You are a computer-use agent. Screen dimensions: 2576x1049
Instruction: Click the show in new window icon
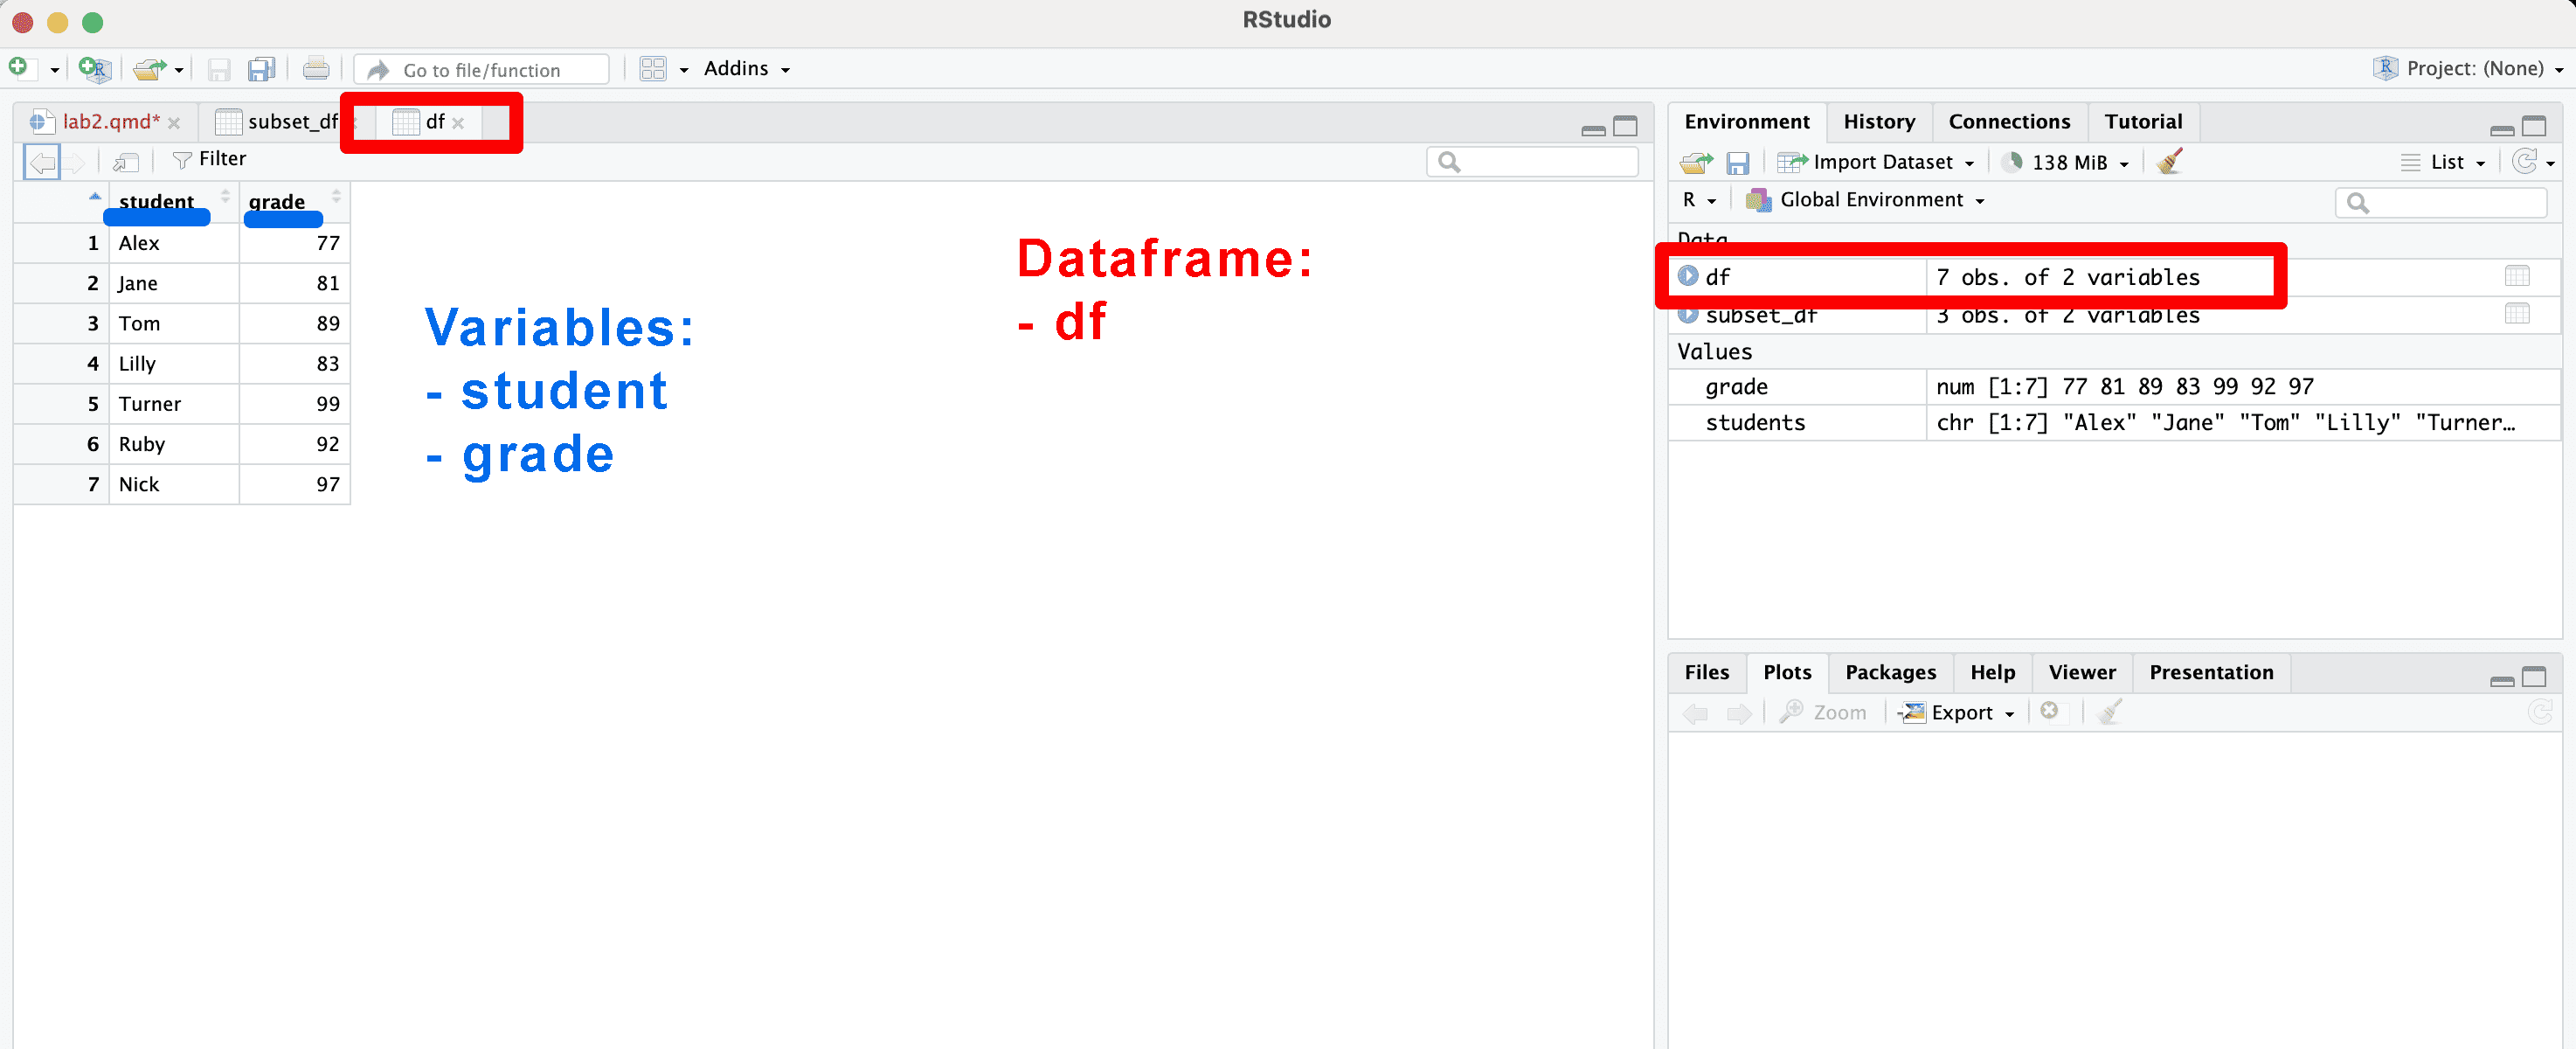coord(126,160)
